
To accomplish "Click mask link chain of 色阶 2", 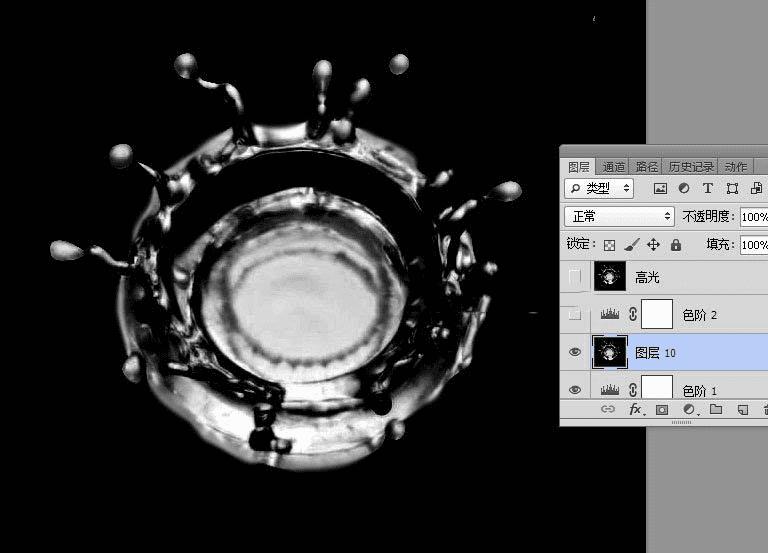I will [x=632, y=314].
